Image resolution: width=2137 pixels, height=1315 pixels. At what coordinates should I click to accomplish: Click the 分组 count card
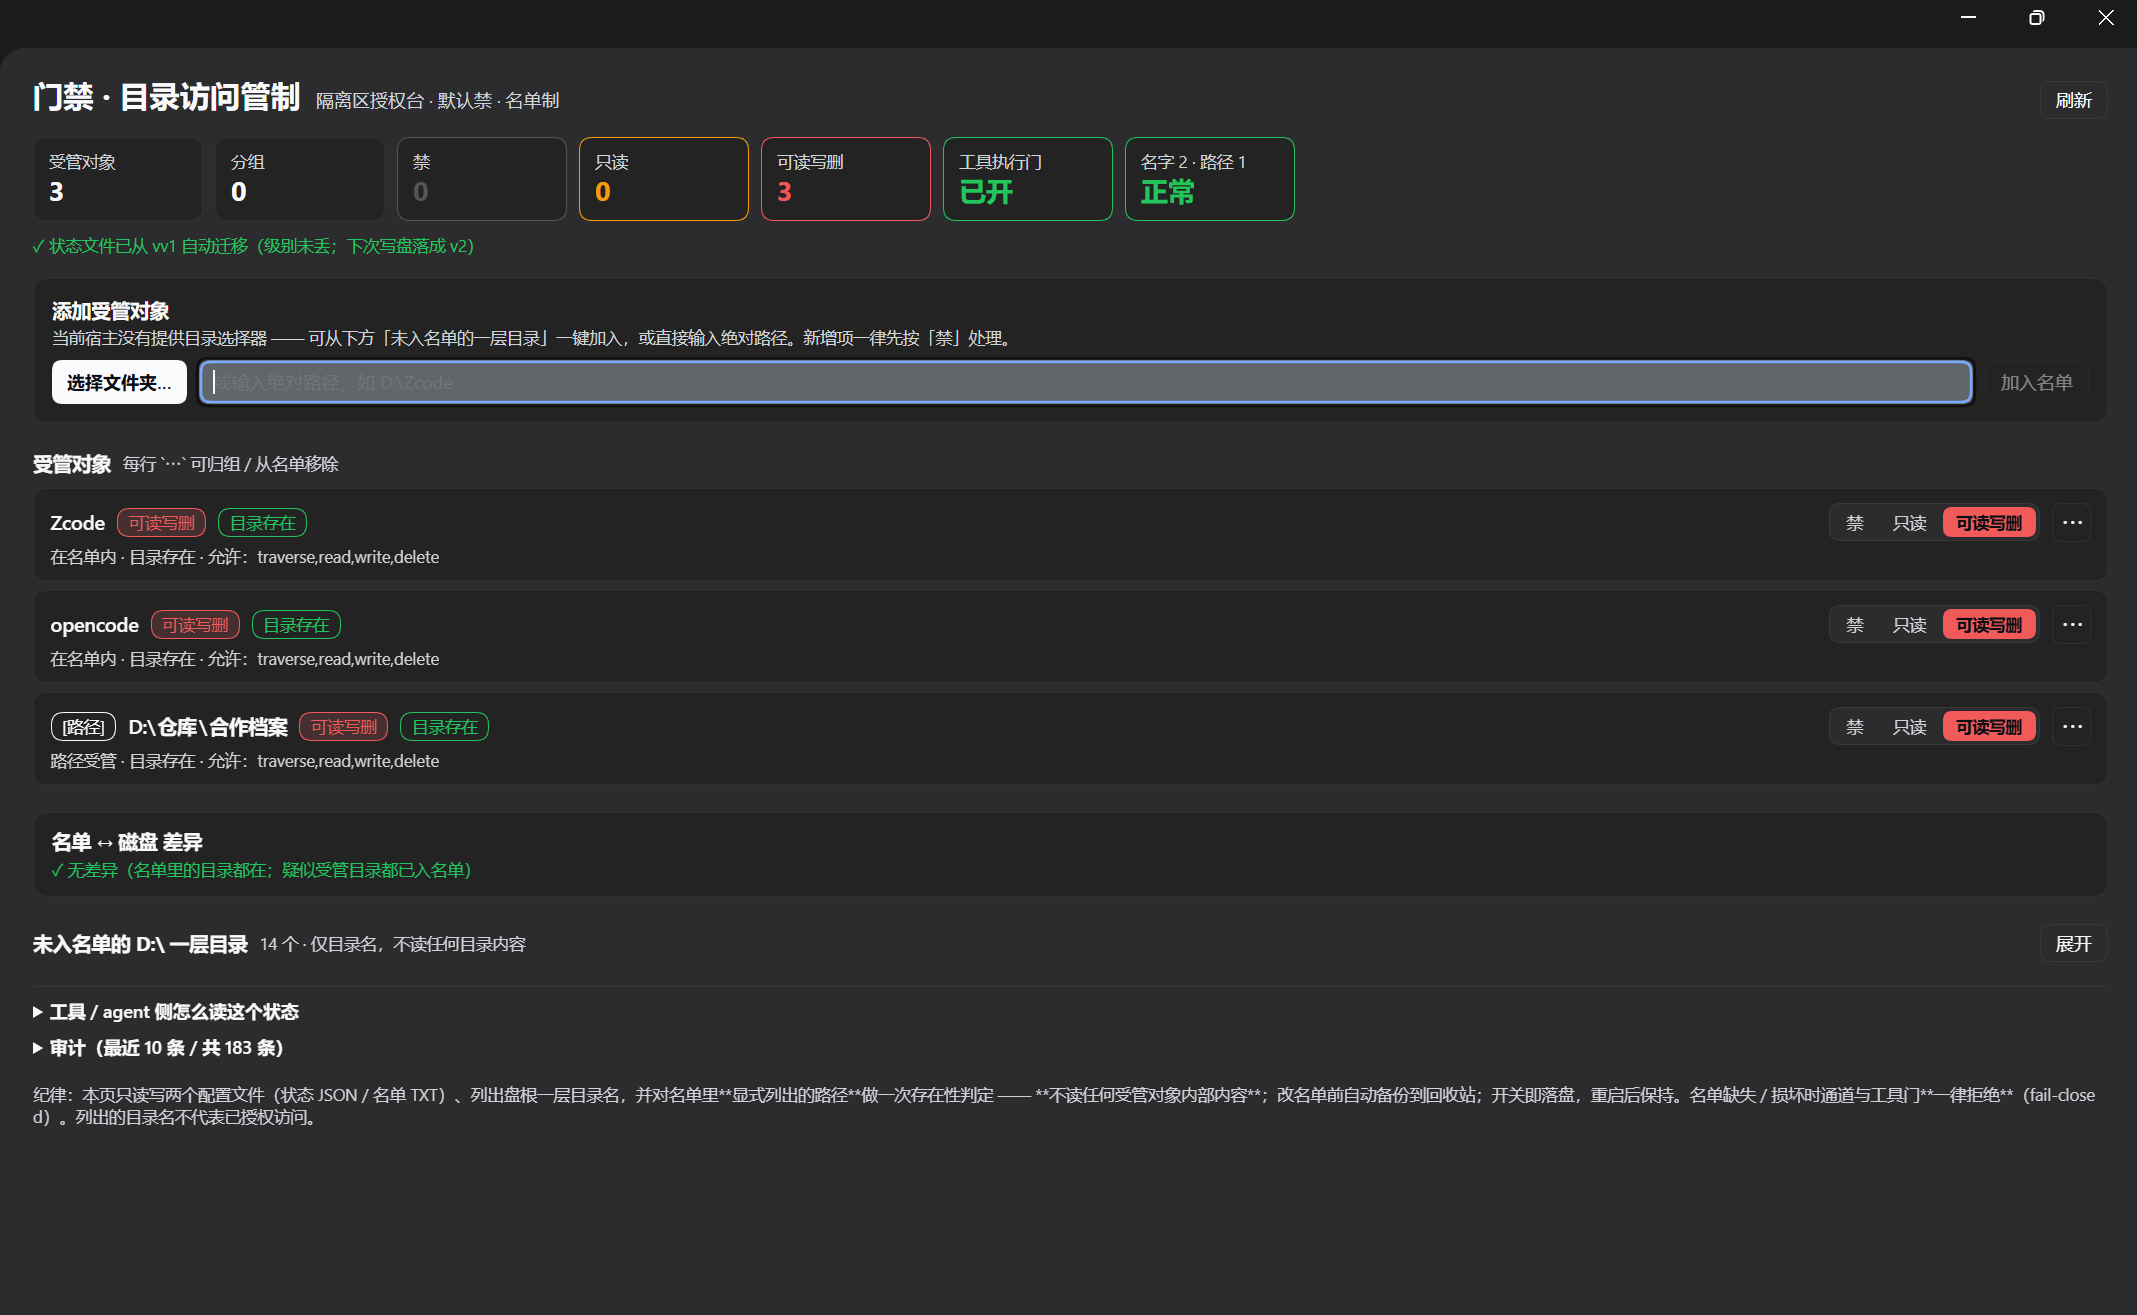[299, 179]
